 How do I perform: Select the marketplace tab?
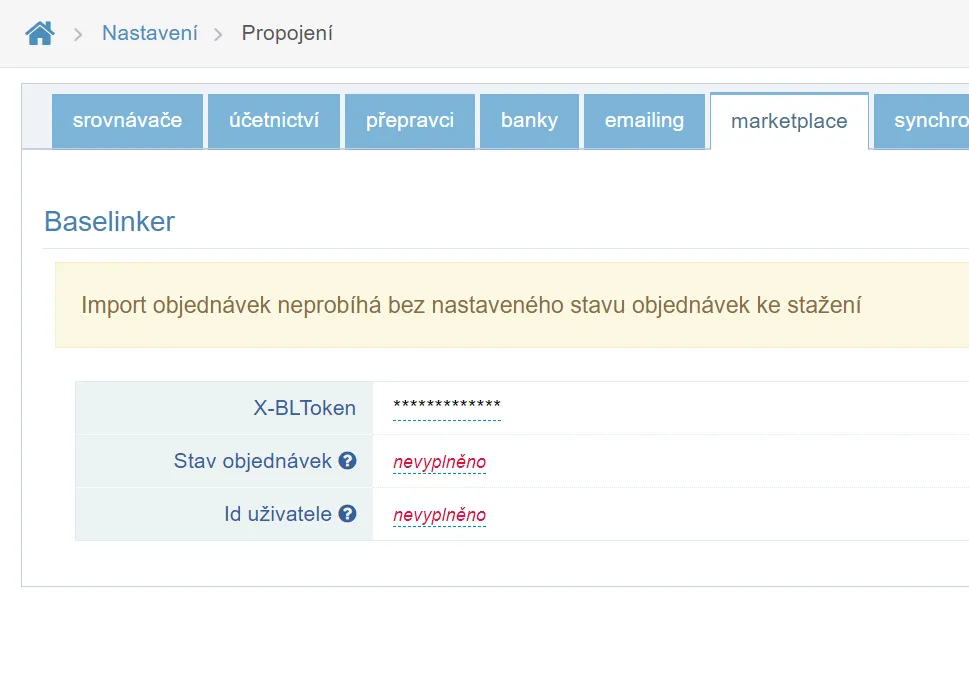(x=789, y=121)
